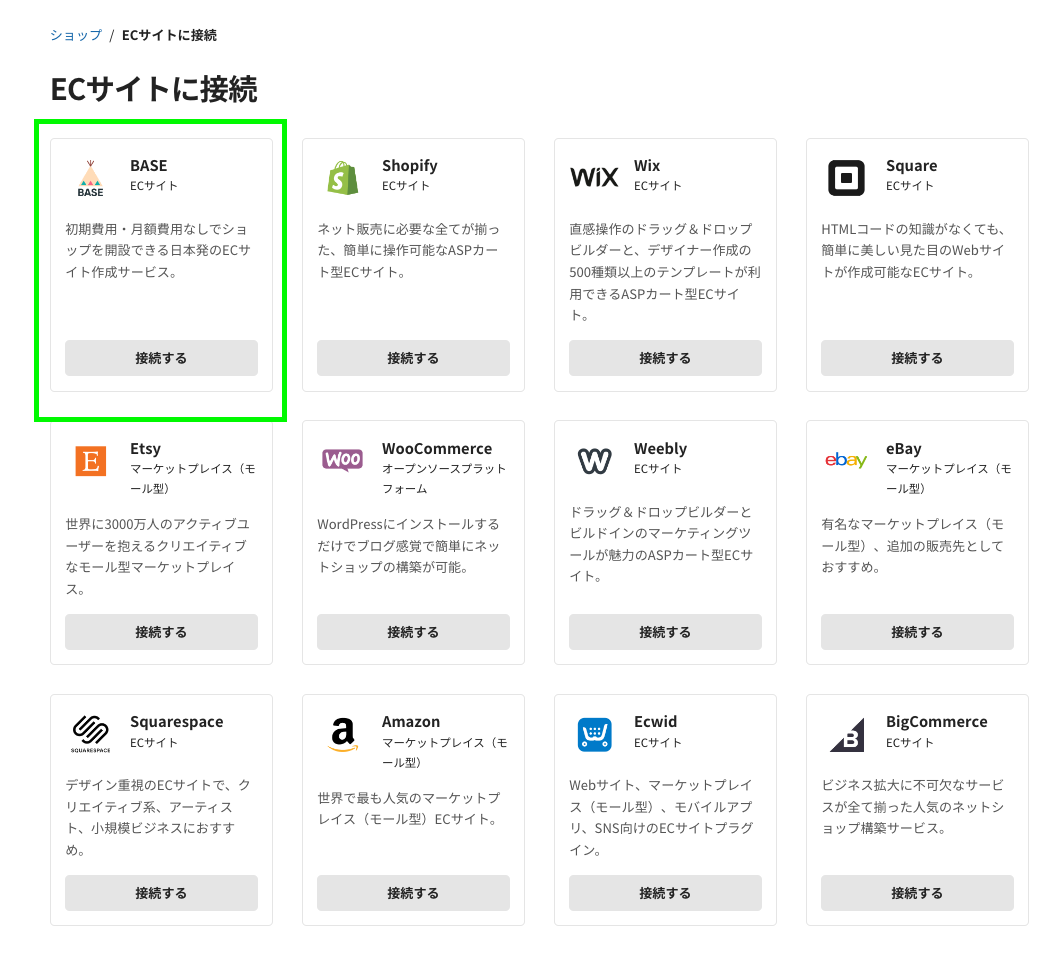The width and height of the screenshot is (1060, 954).
Task: Click the BigCommerce B logo
Action: (847, 734)
